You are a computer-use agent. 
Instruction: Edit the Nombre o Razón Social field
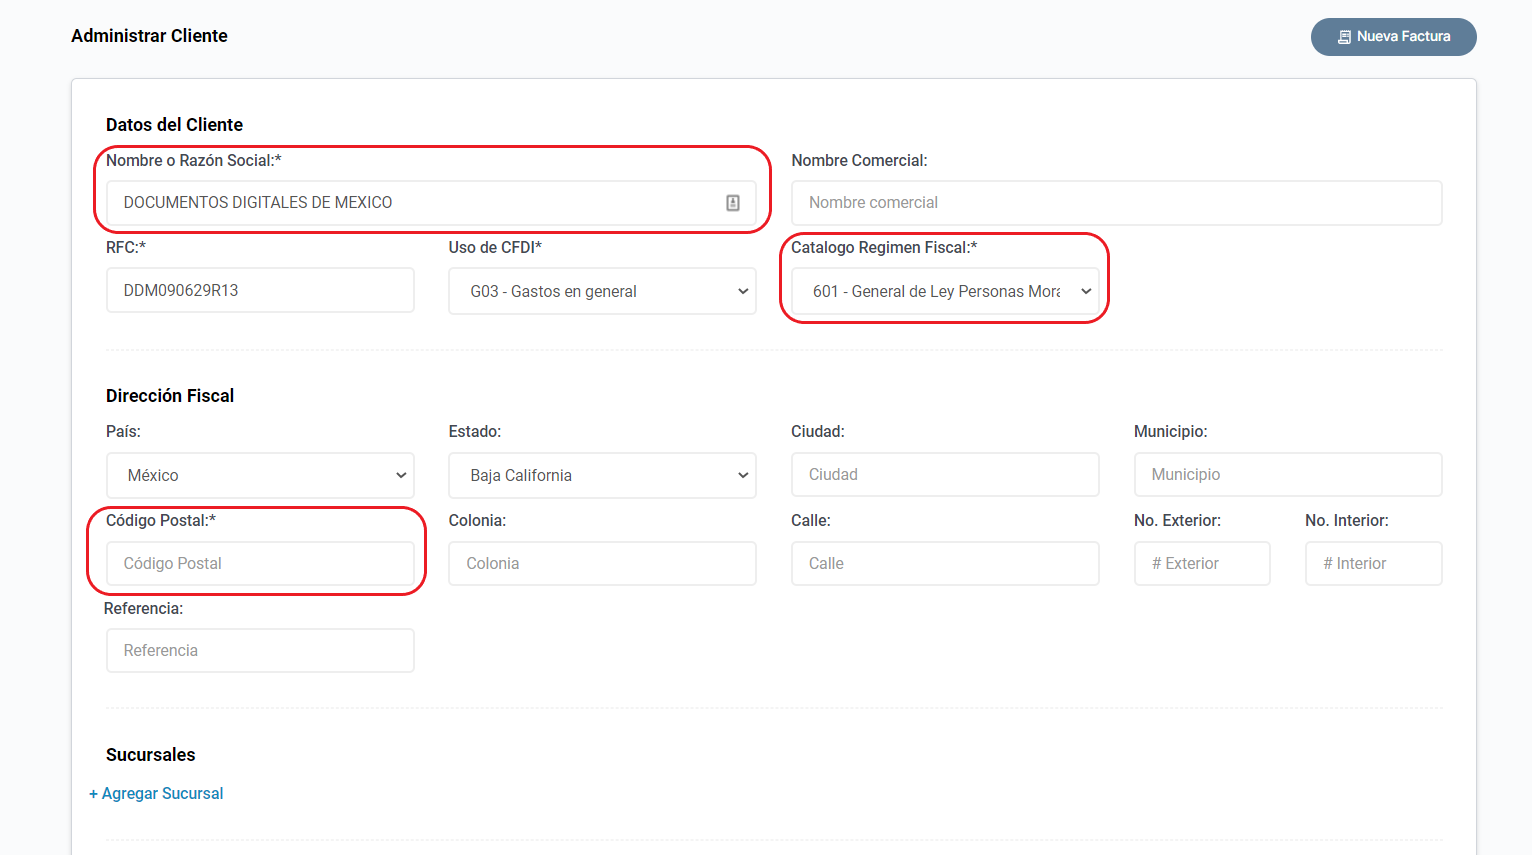click(x=431, y=203)
